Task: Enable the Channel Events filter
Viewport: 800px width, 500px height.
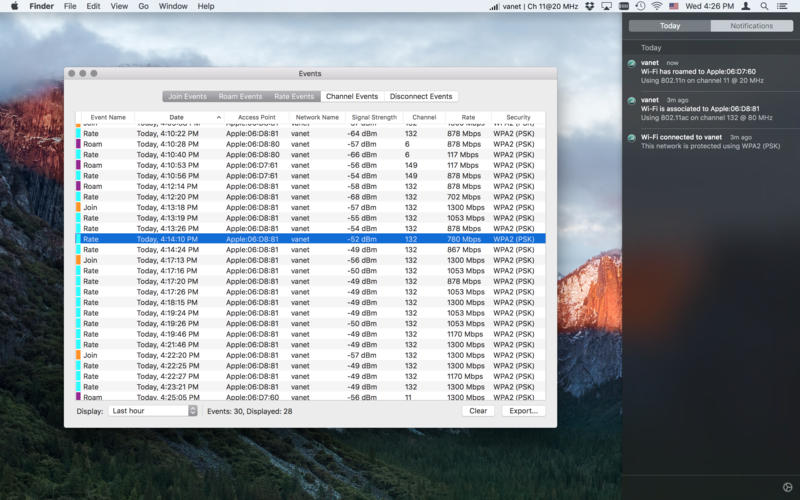Action: 352,97
